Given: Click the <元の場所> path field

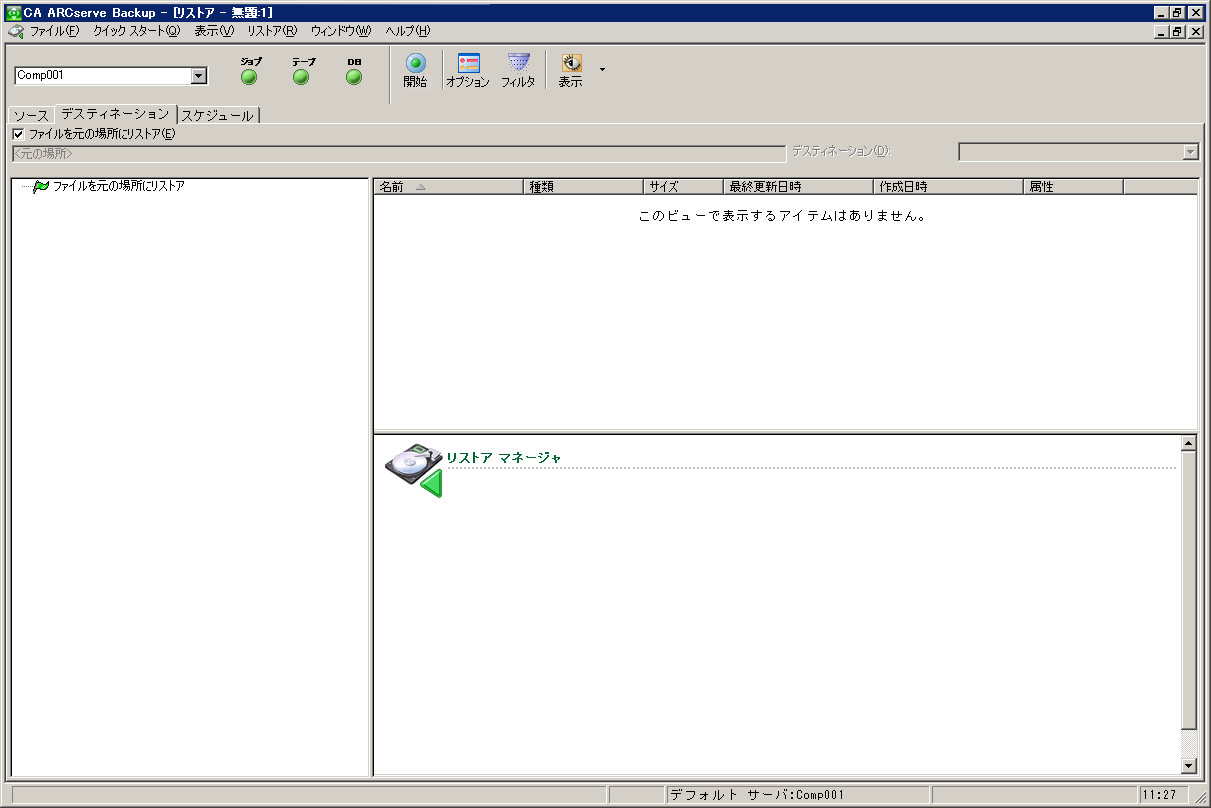Looking at the screenshot, I should [398, 154].
